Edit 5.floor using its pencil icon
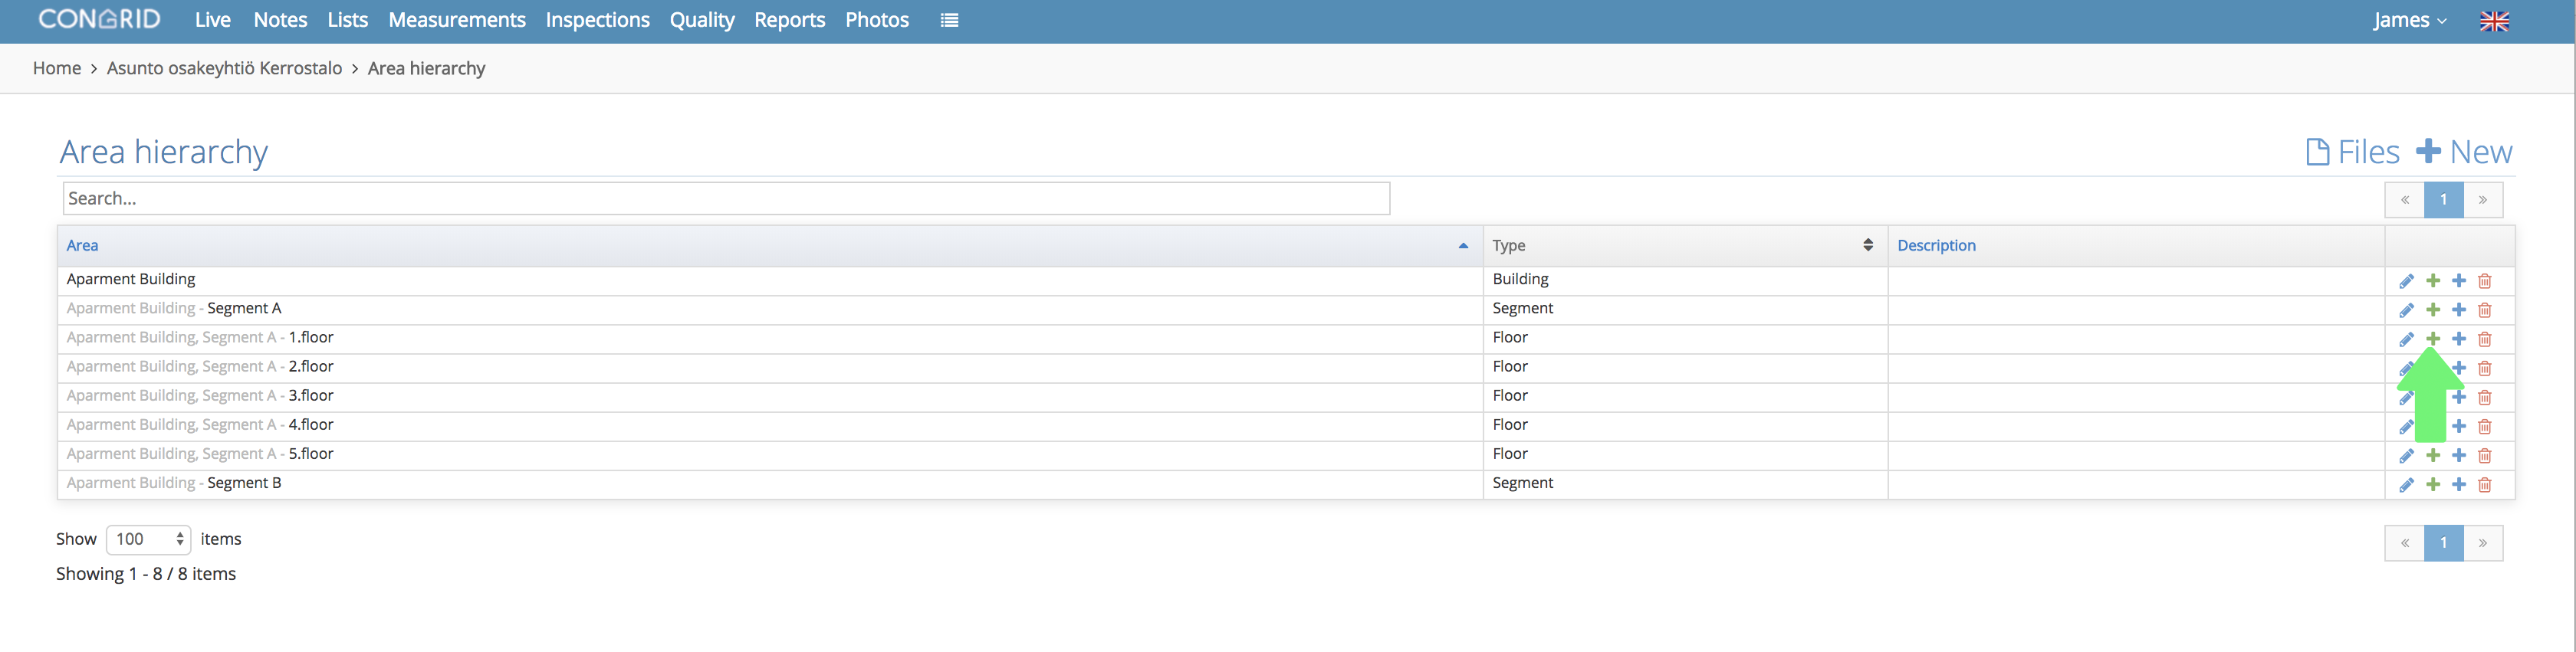2576x652 pixels. [x=2406, y=456]
